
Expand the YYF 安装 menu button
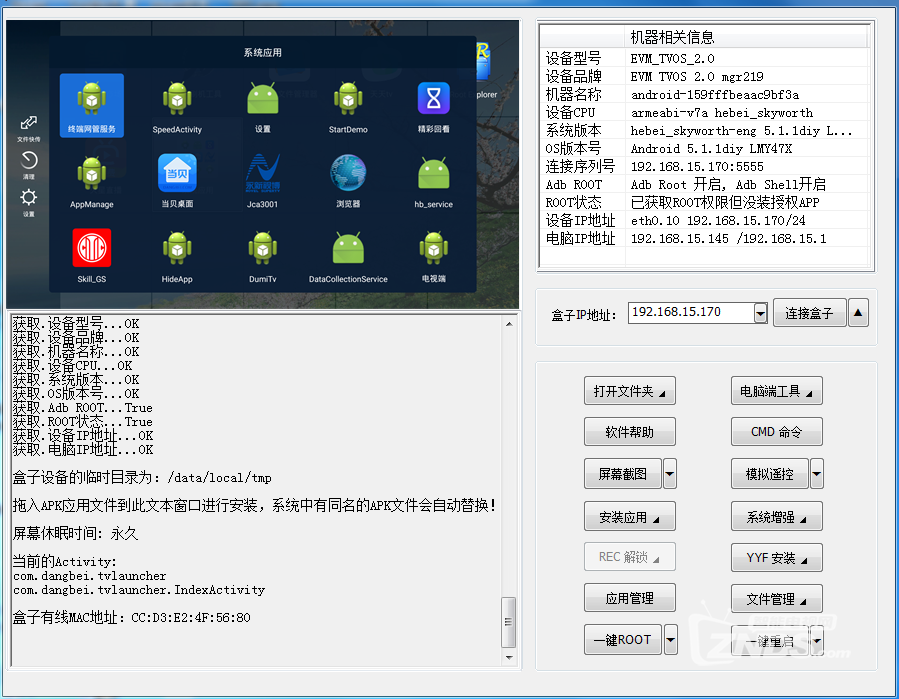[x=776, y=557]
